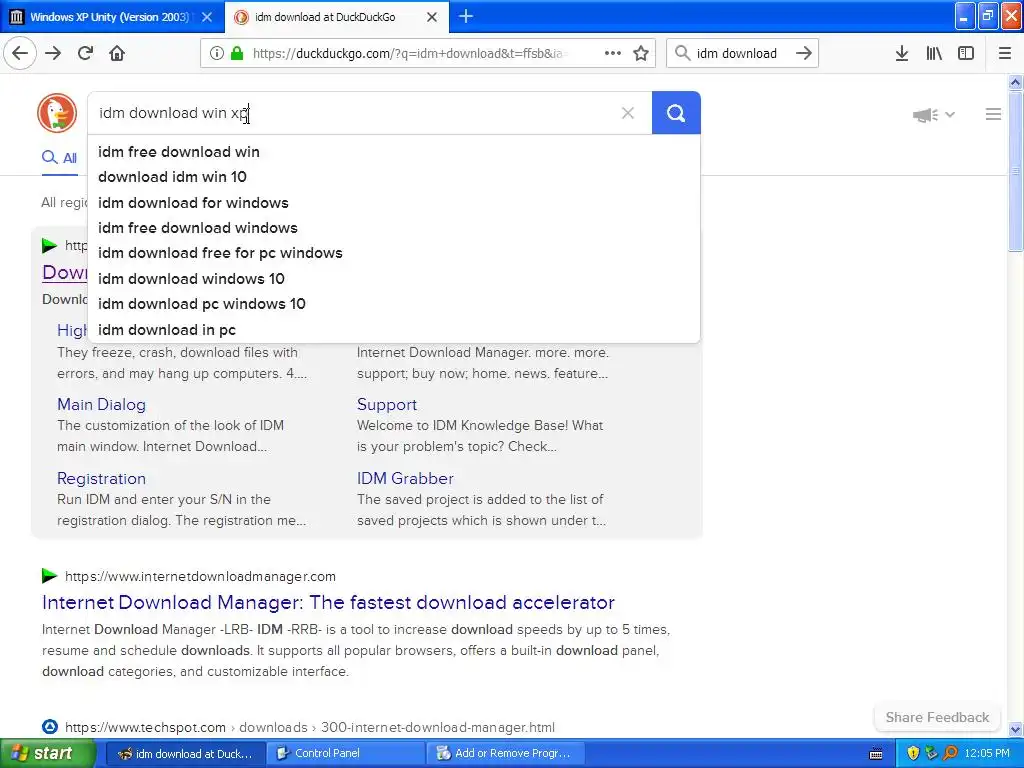Click the vertical scrollbar thumb
This screenshot has height=768, width=1024.
(1015, 171)
